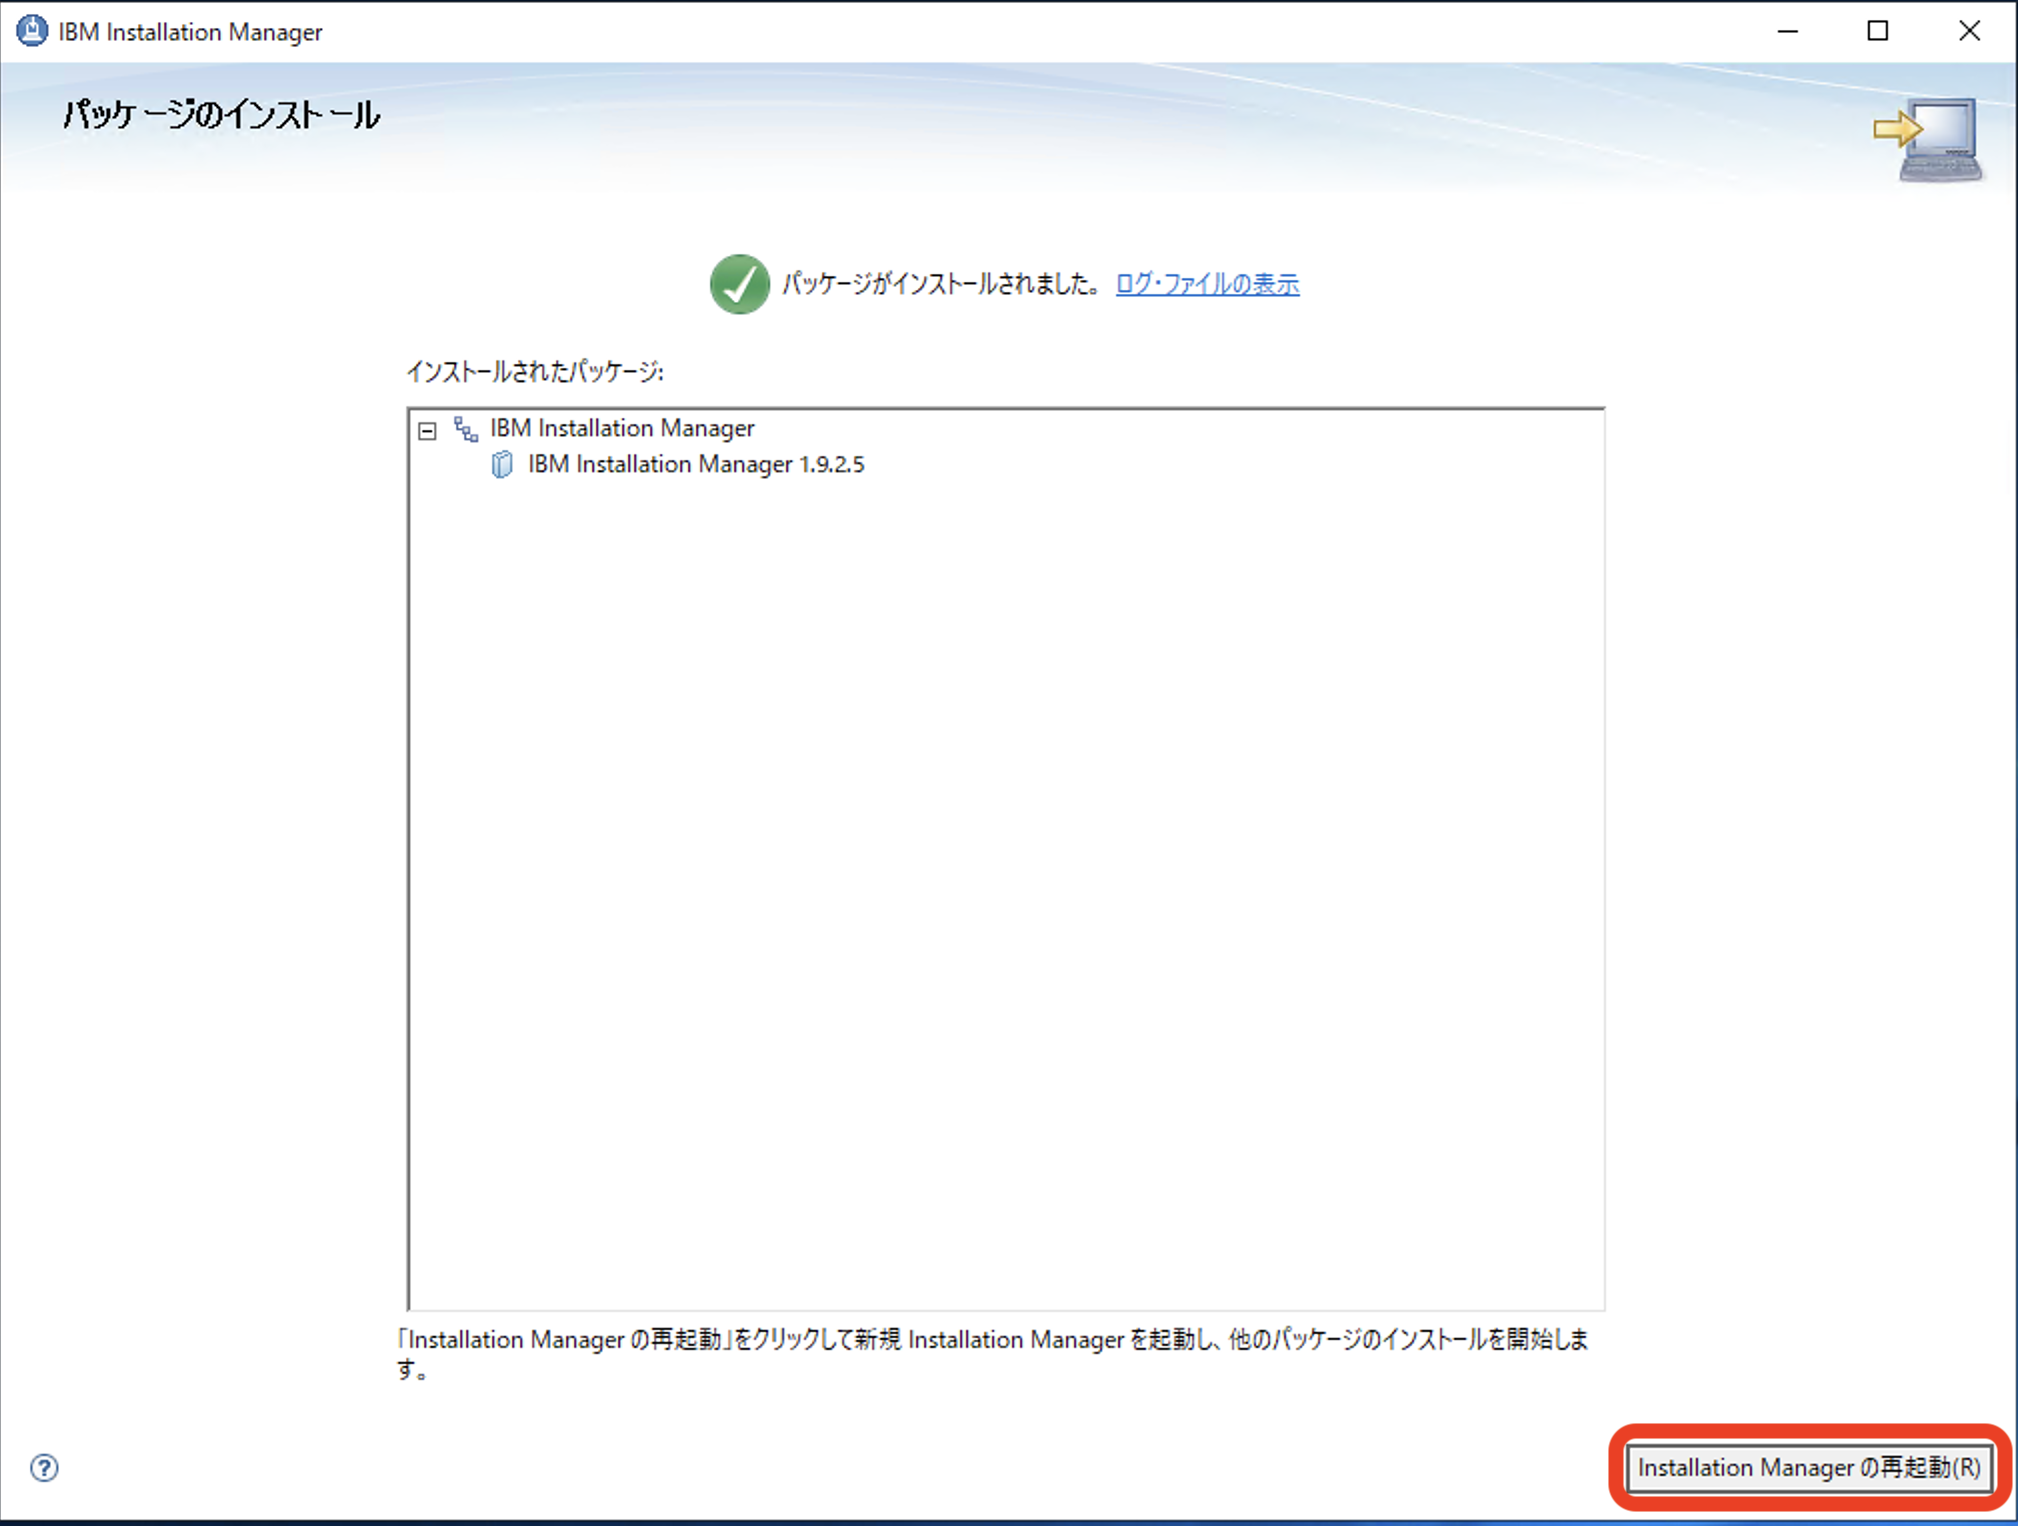The width and height of the screenshot is (2018, 1526).
Task: Collapse the IBM Installation Manager tree node
Action: point(429,430)
